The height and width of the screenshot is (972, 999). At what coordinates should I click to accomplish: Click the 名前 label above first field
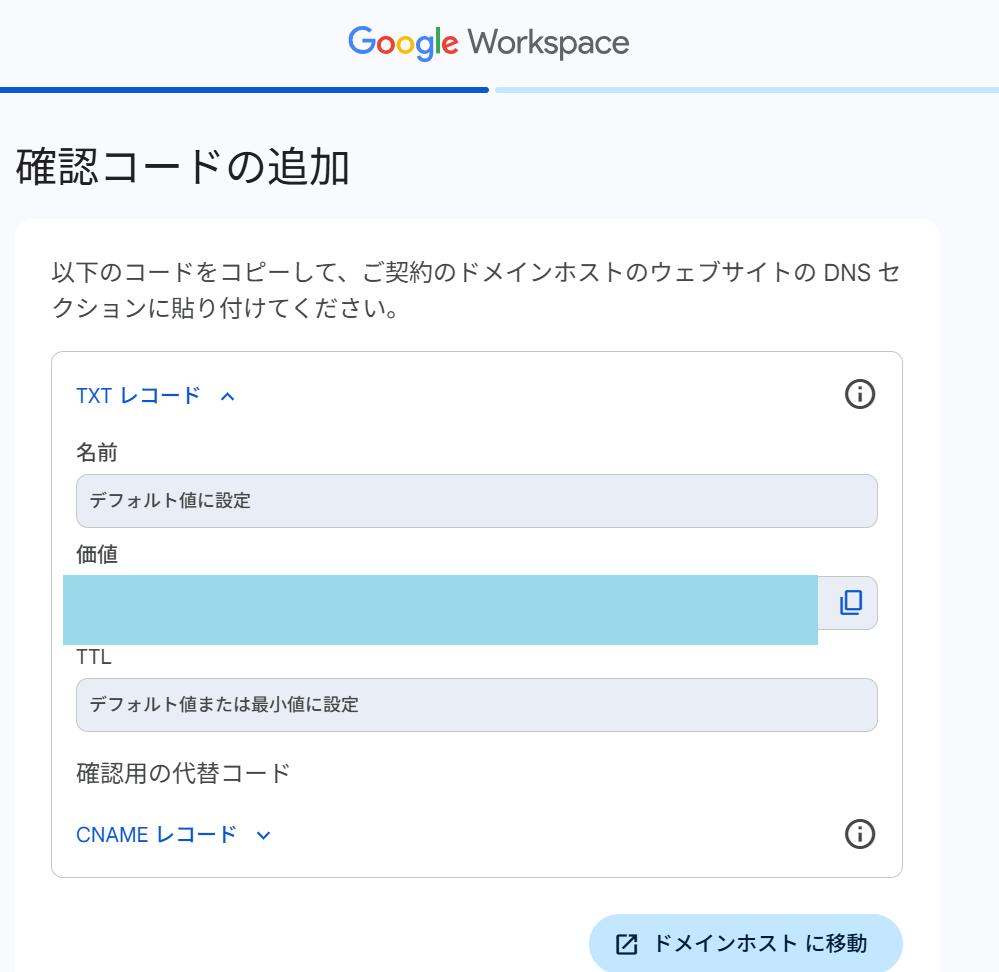click(97, 453)
